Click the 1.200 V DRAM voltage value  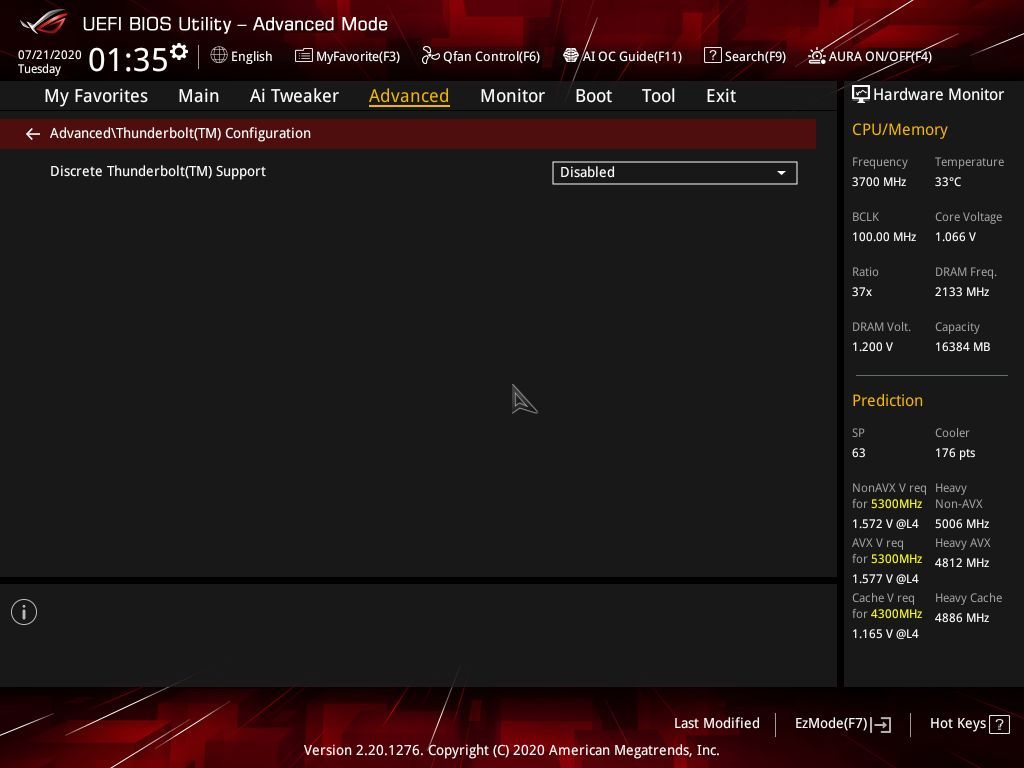click(872, 347)
